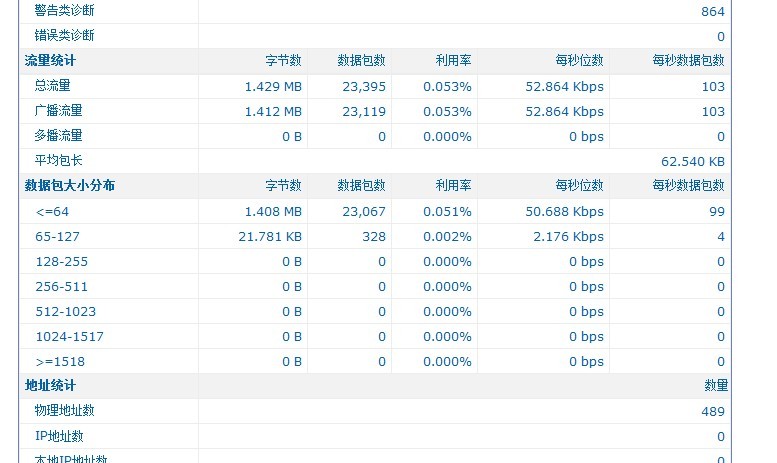Select the 警告类诊断 row label
Screen dimensions: 777x463
[65, 11]
